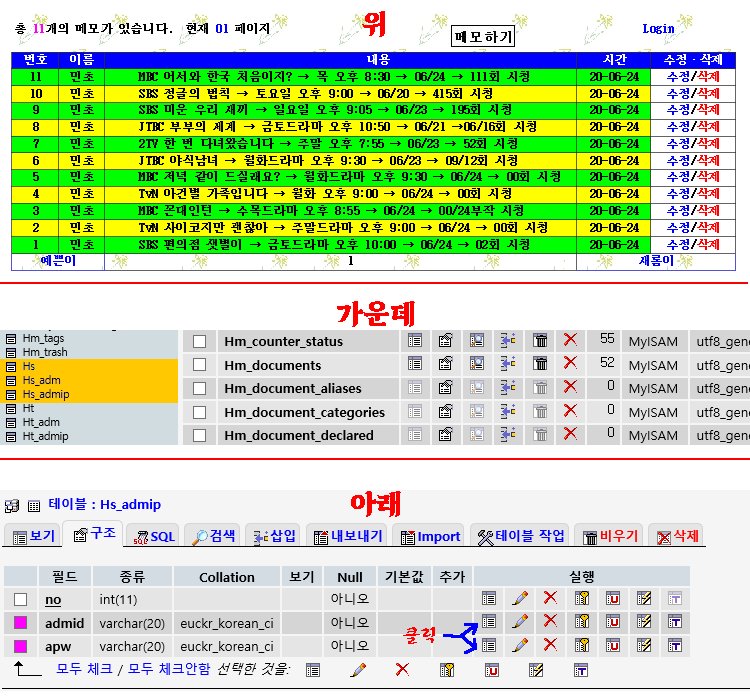Tick checkbox for Hm_counter_status table

(x=199, y=342)
